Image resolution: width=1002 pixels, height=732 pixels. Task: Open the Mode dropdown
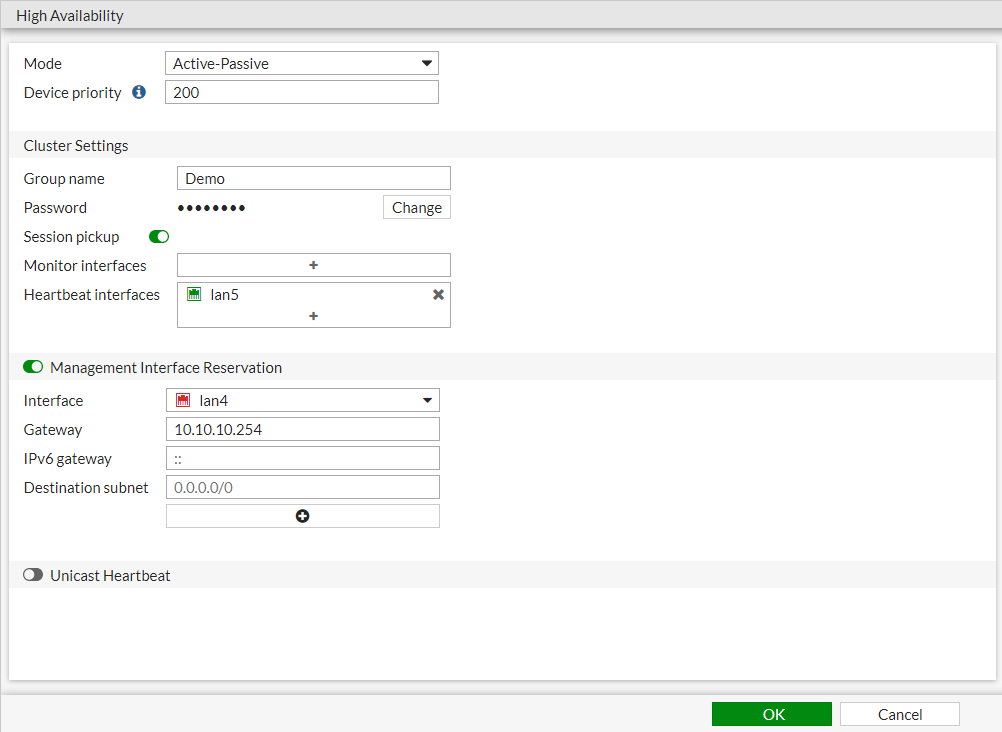pyautogui.click(x=302, y=63)
